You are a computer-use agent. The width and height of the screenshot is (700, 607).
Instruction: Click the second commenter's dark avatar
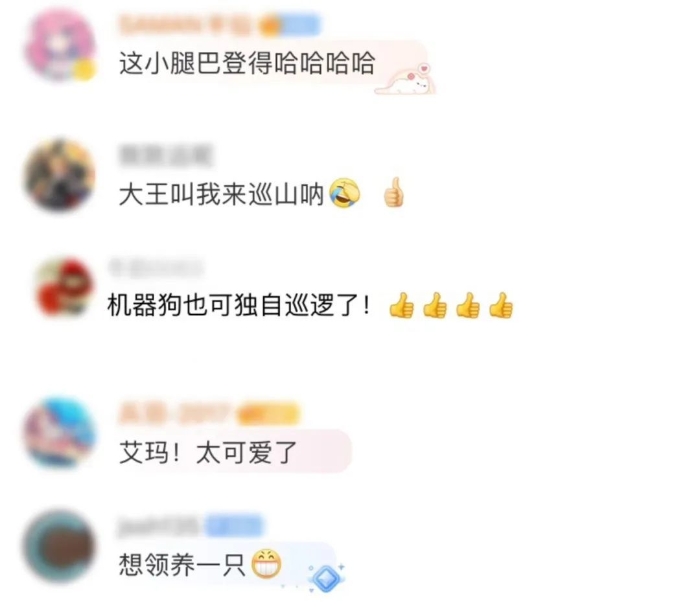pos(60,175)
